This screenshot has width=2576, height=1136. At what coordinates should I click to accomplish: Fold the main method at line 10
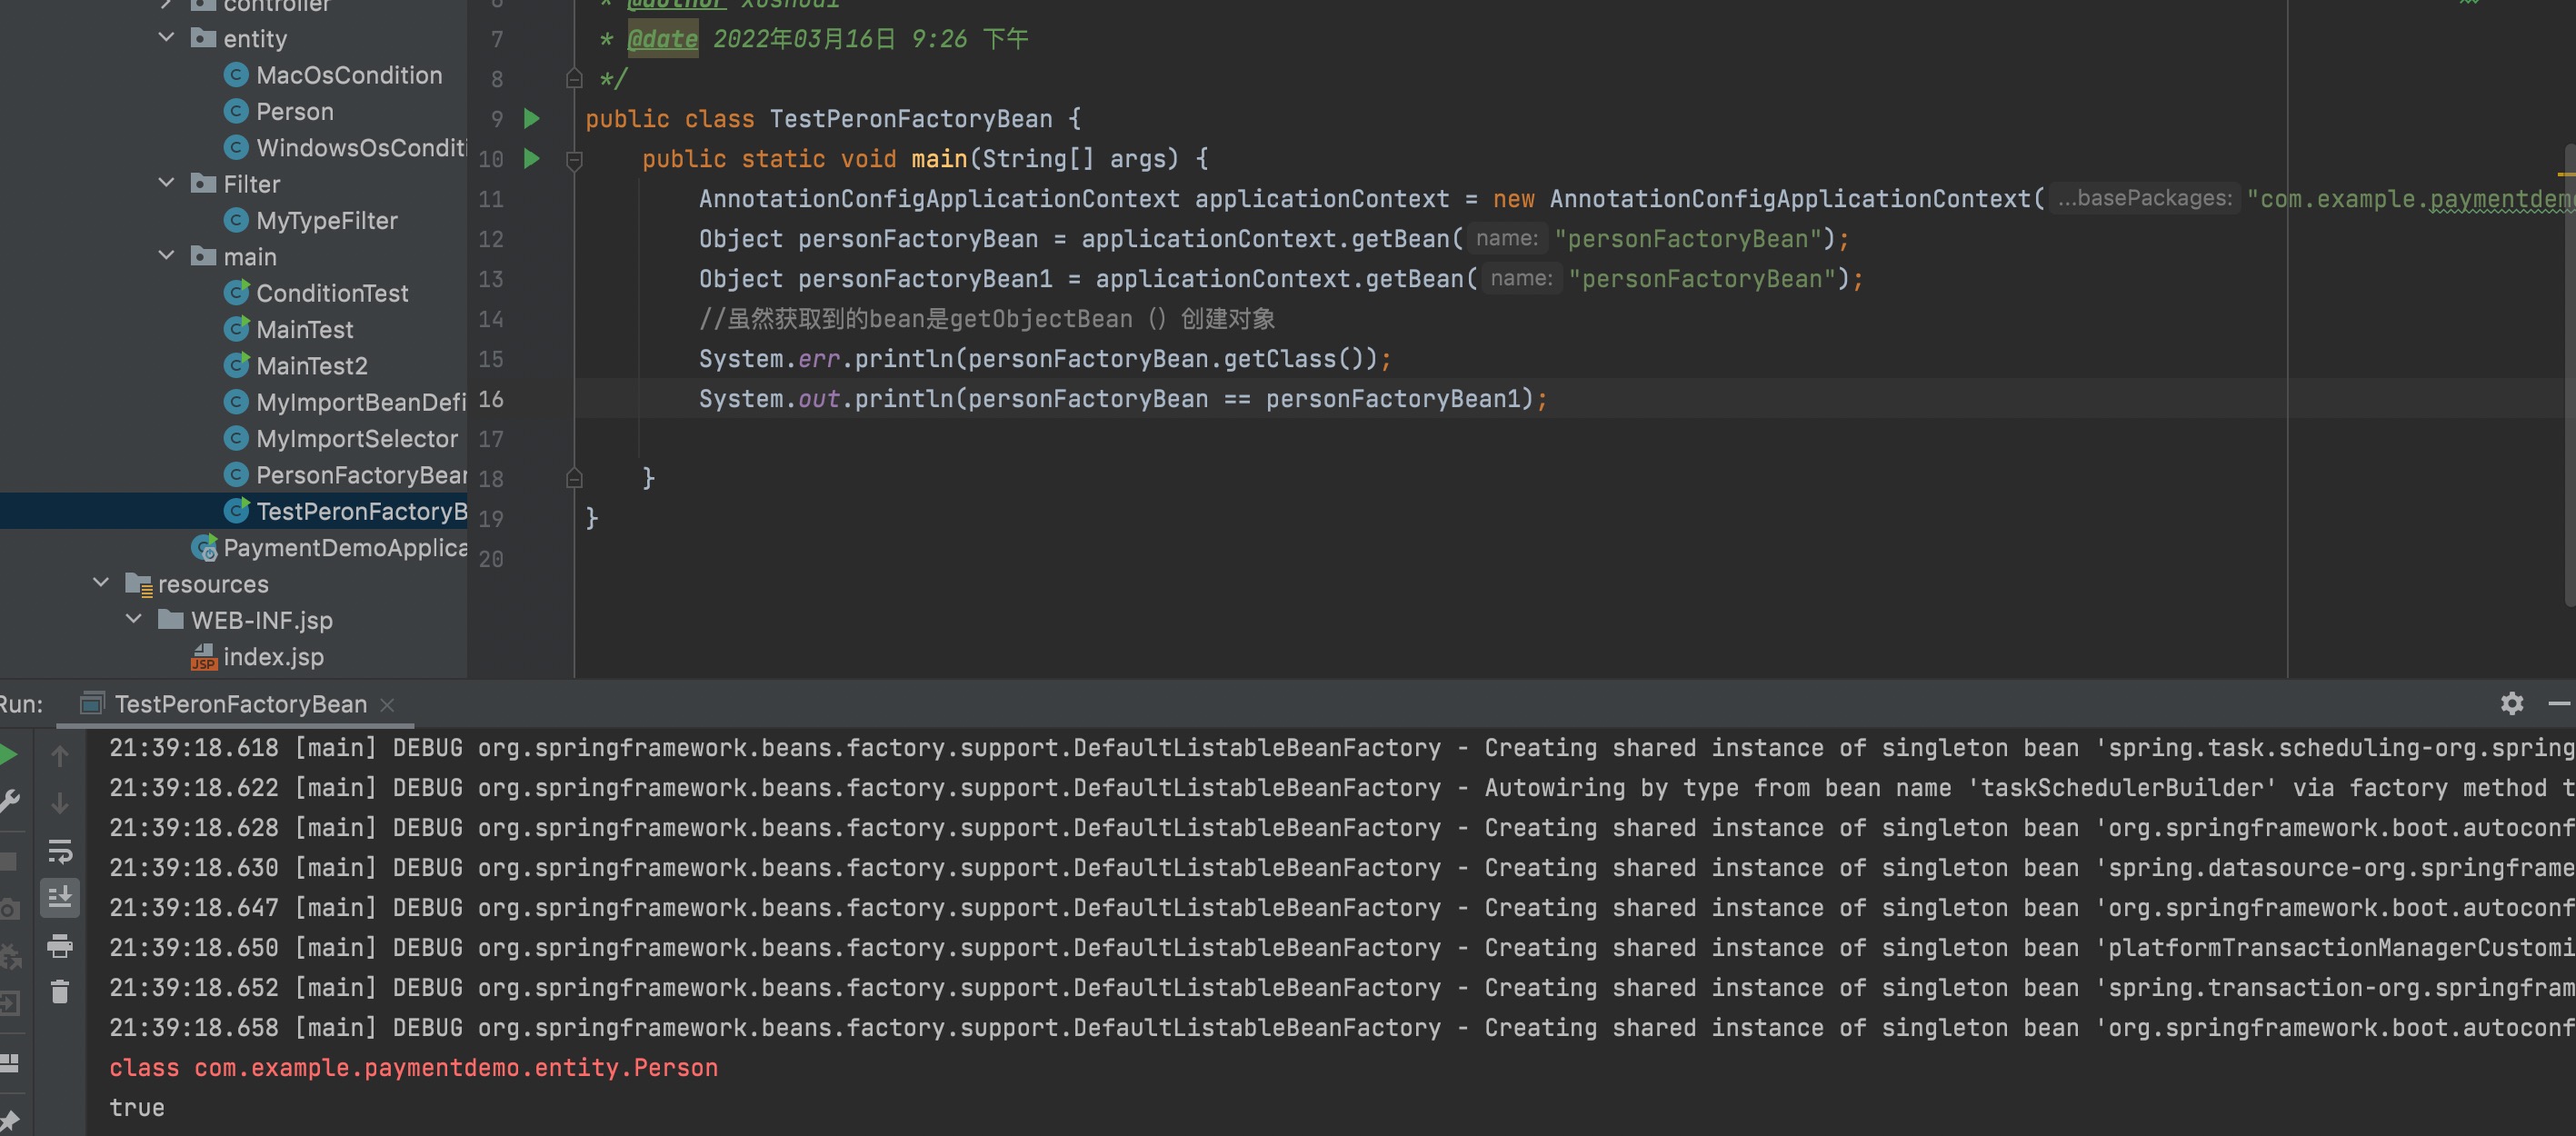click(574, 160)
